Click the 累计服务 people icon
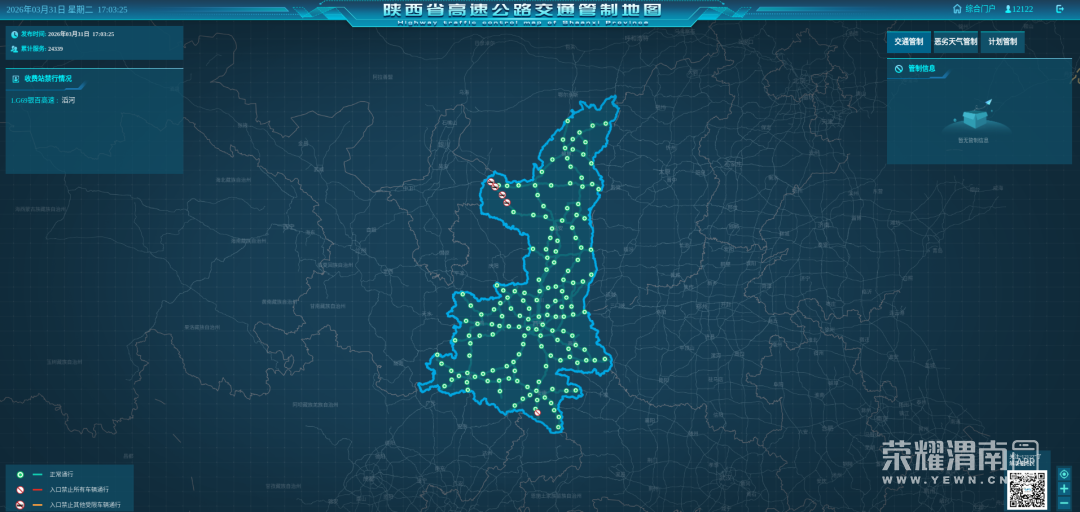This screenshot has height=512, width=1080. pyautogui.click(x=15, y=48)
